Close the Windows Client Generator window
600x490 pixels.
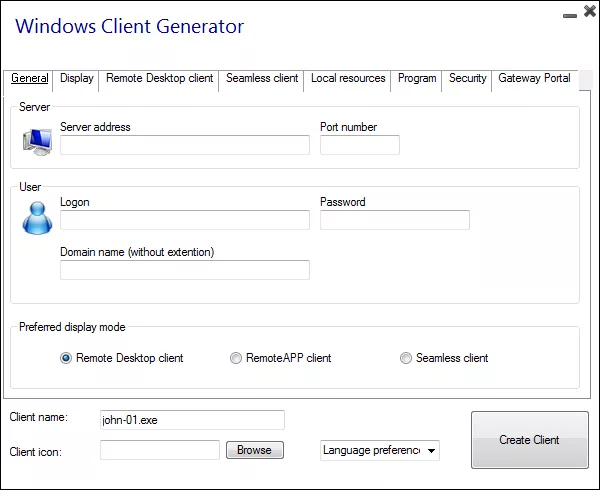point(590,11)
